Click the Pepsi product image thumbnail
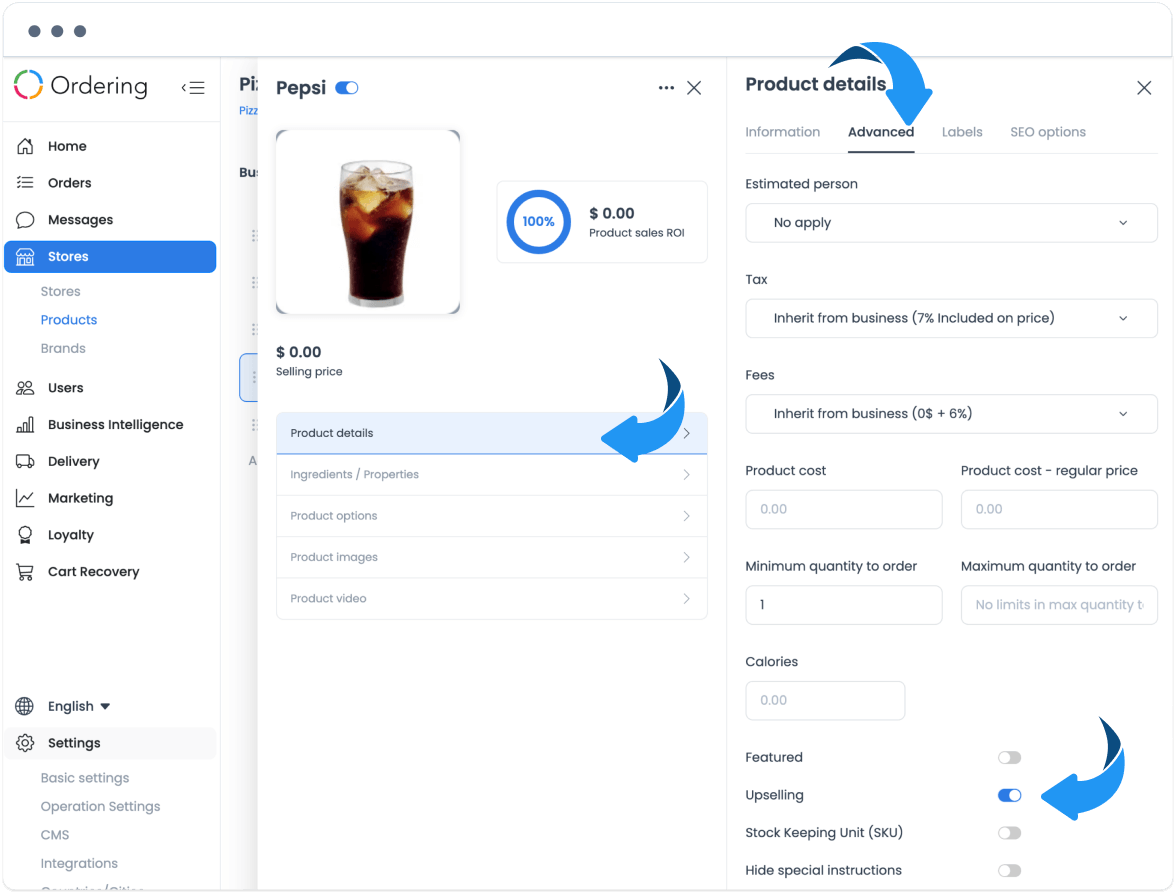Screen dimensions: 1176x895 coord(368,222)
